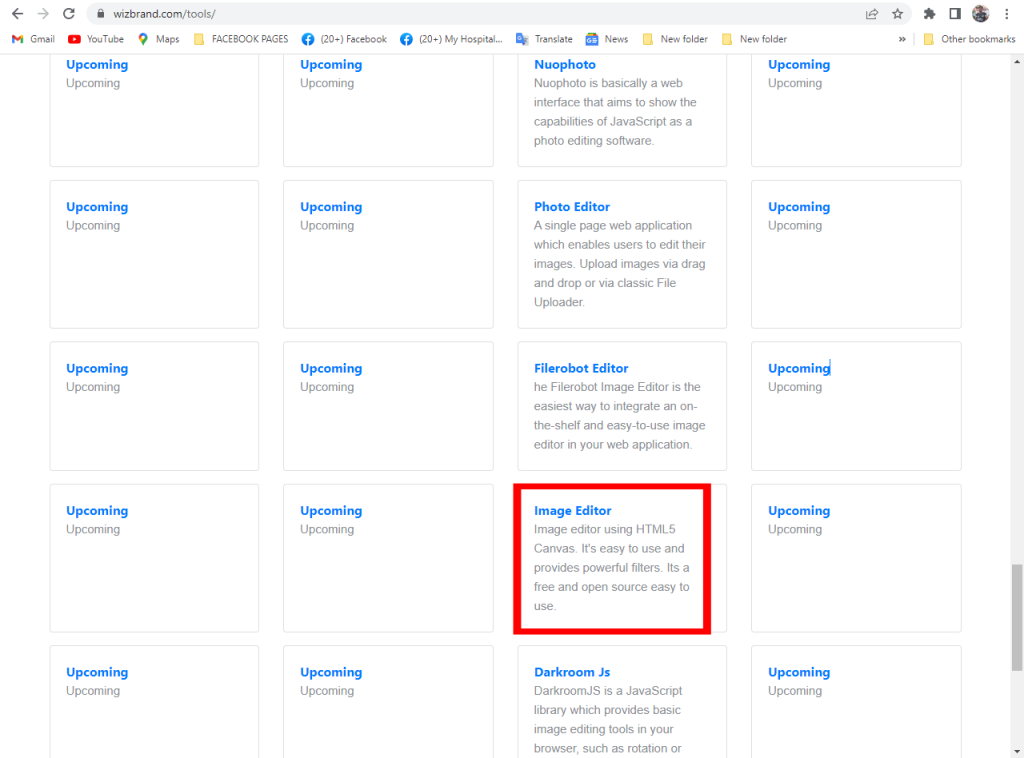The image size is (1024, 758).
Task: Expand hidden bookmarks with double chevron
Action: 902,39
